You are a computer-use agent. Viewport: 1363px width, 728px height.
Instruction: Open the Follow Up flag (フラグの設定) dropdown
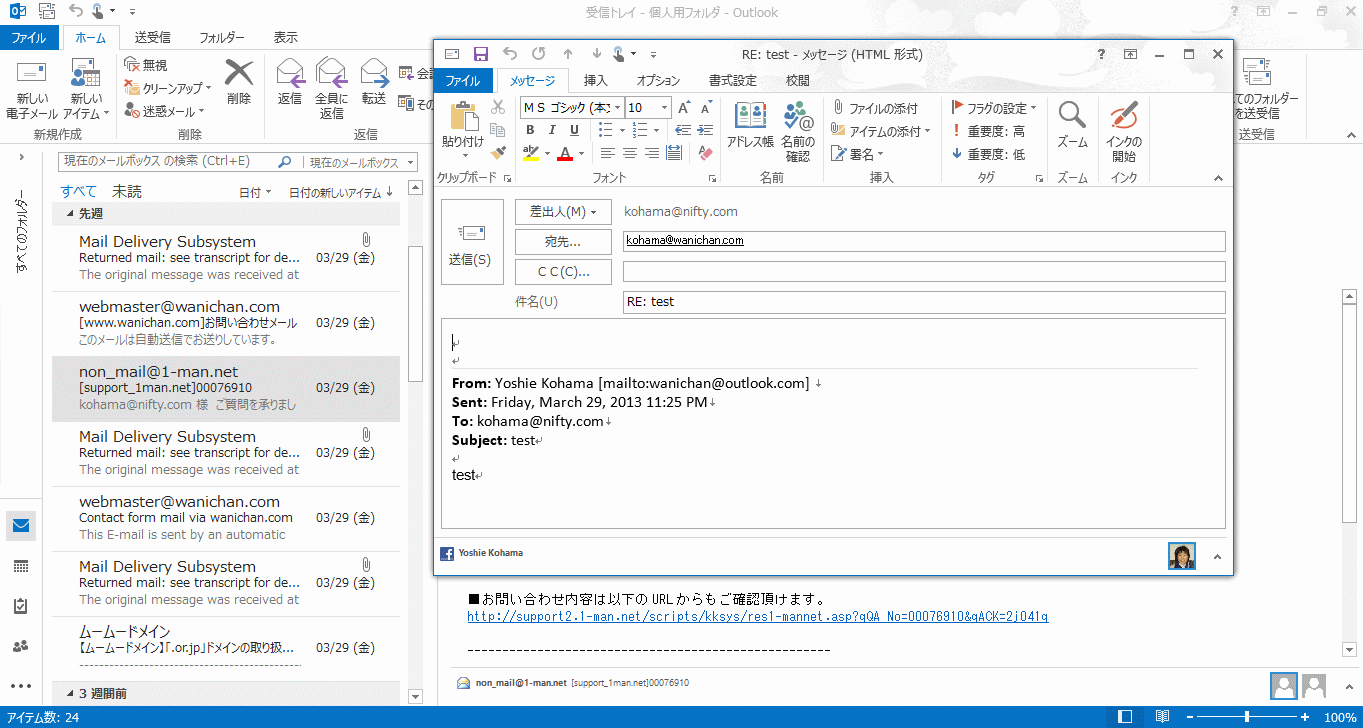tap(994, 108)
